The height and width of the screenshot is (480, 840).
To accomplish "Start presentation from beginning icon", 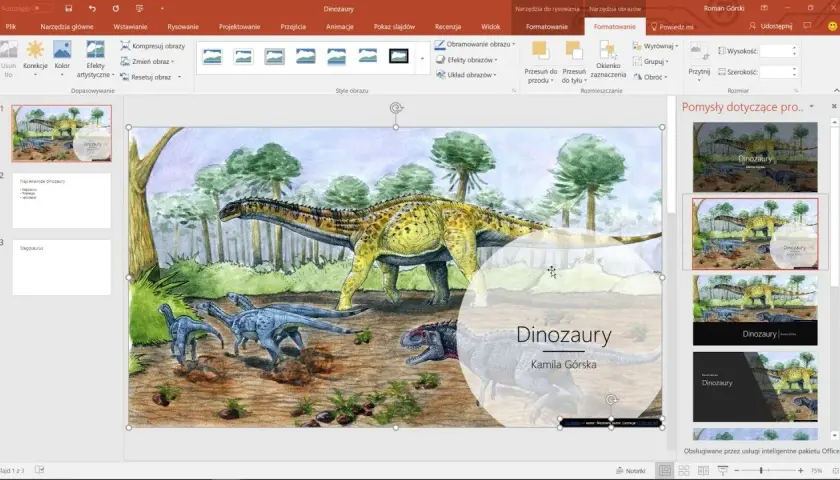I will point(139,9).
